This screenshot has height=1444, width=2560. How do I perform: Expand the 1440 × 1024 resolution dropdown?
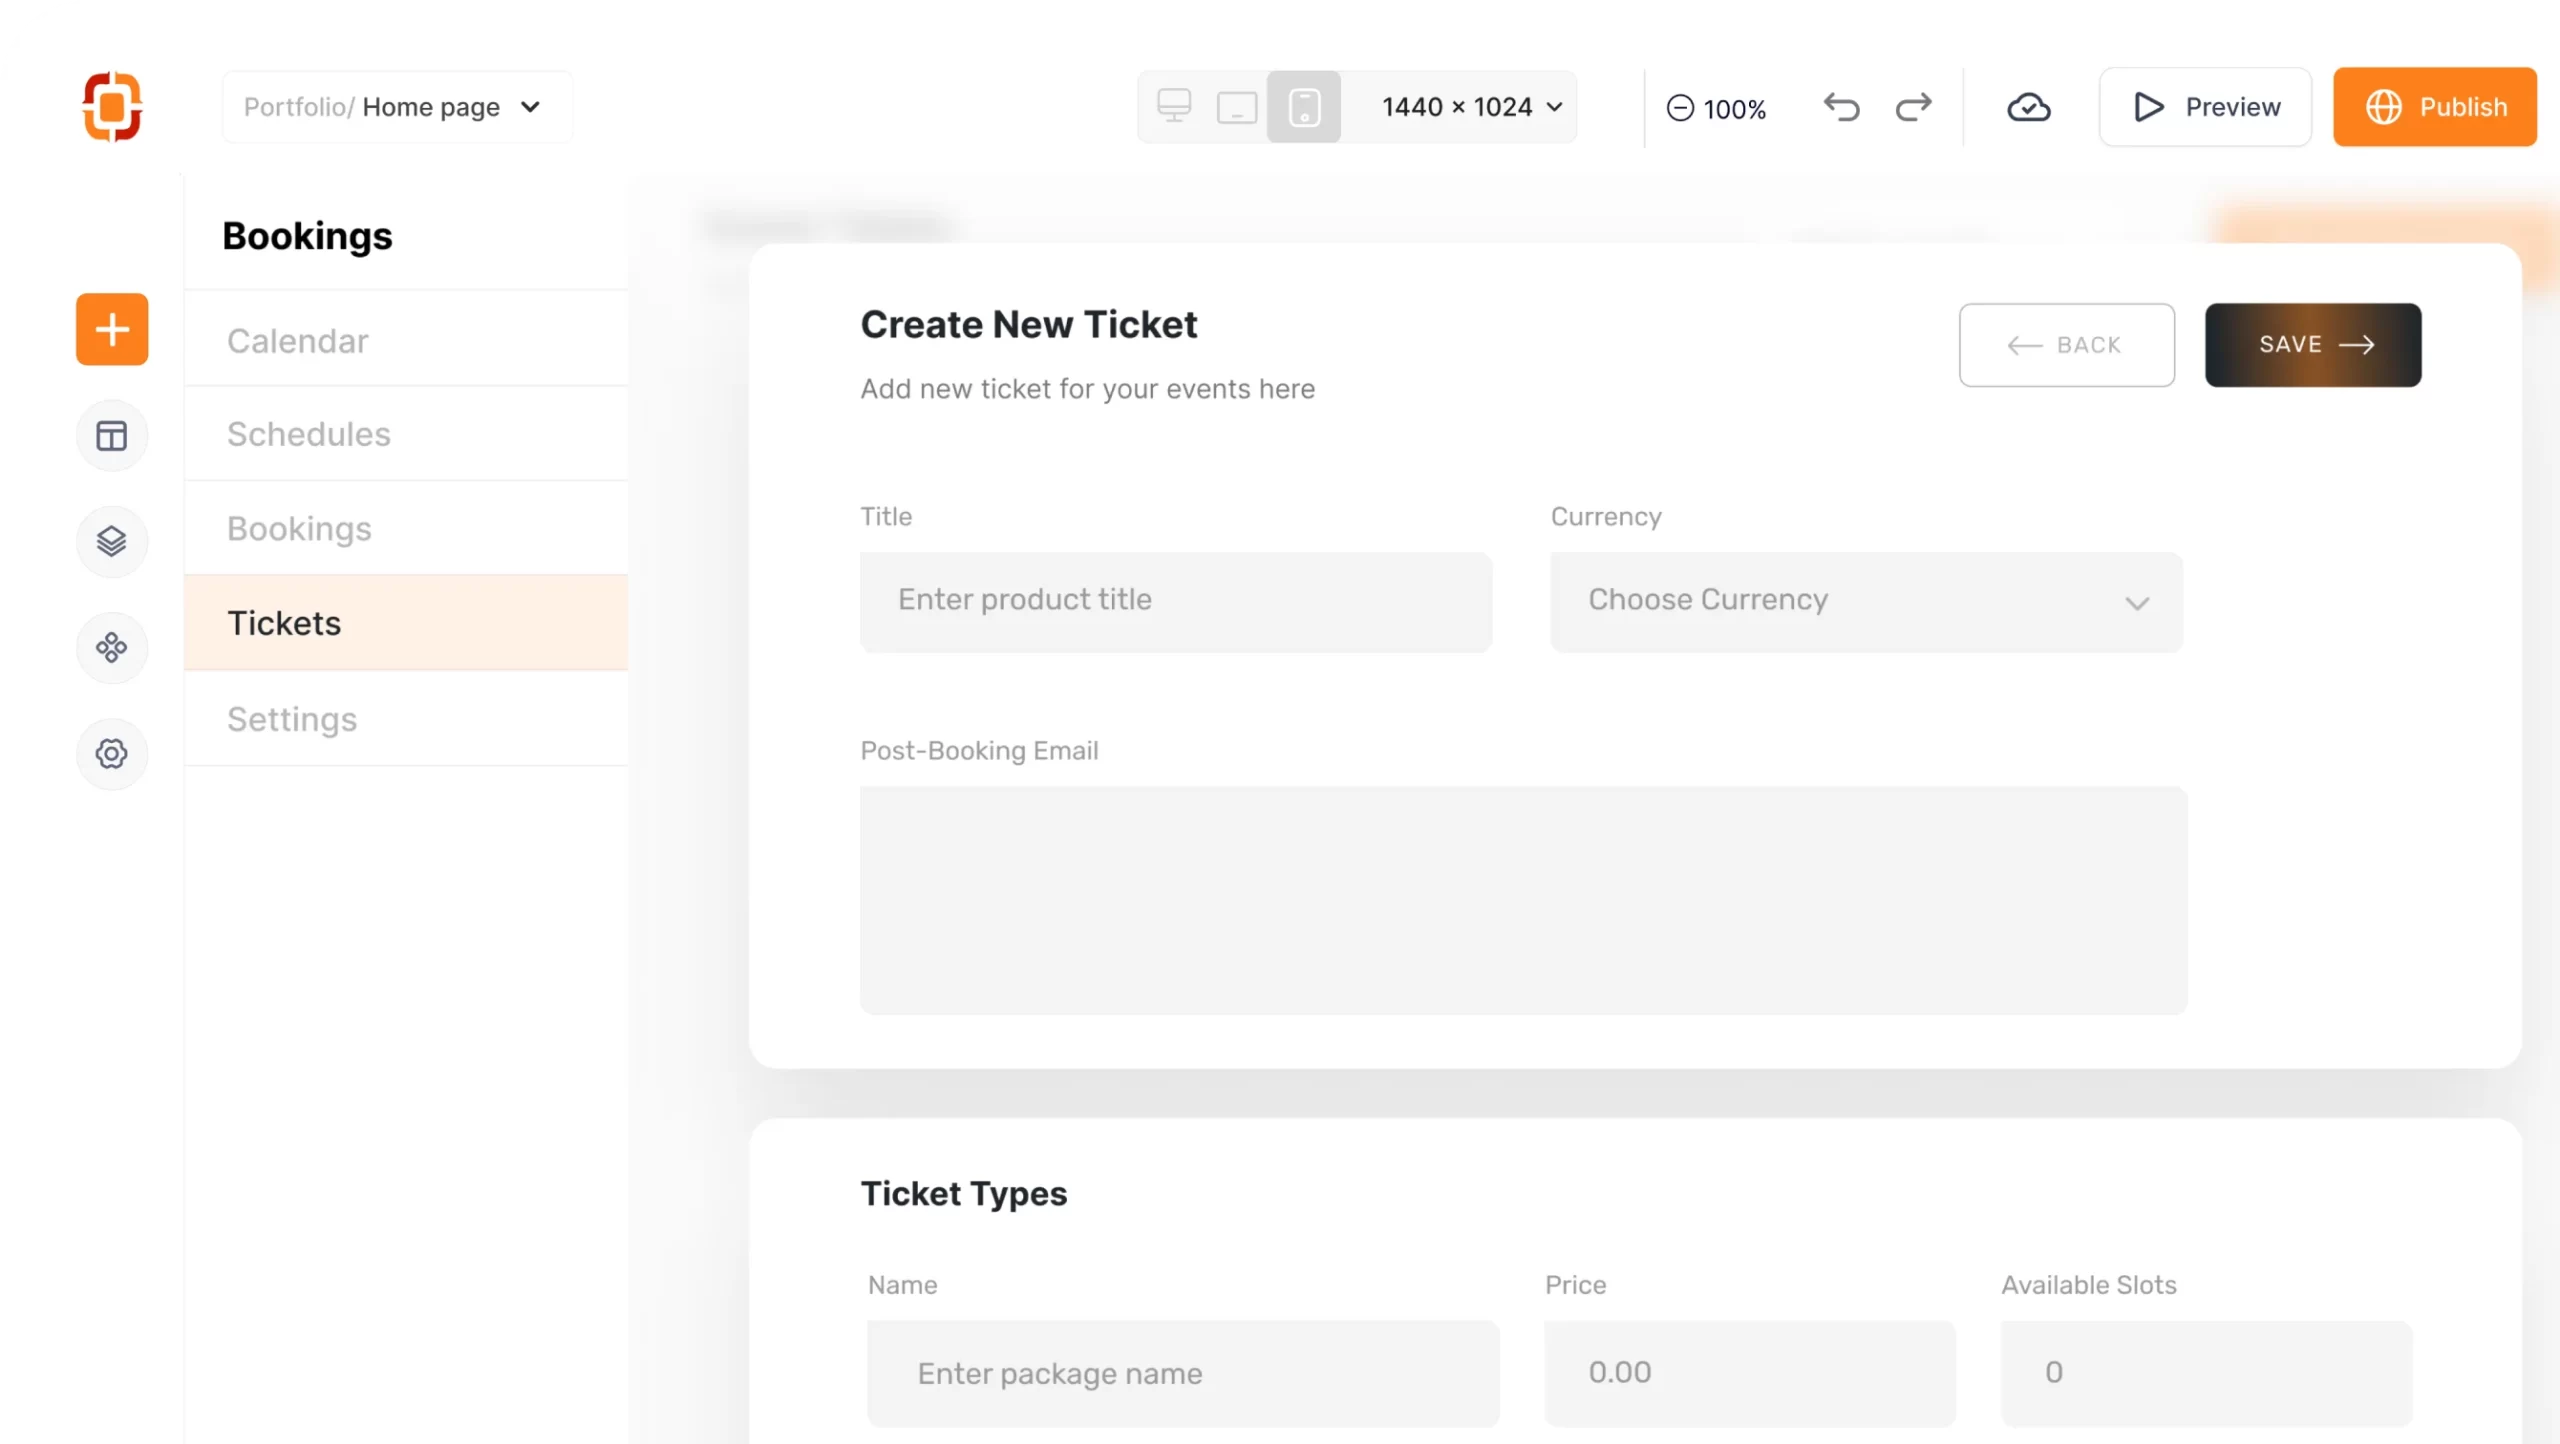click(1471, 107)
